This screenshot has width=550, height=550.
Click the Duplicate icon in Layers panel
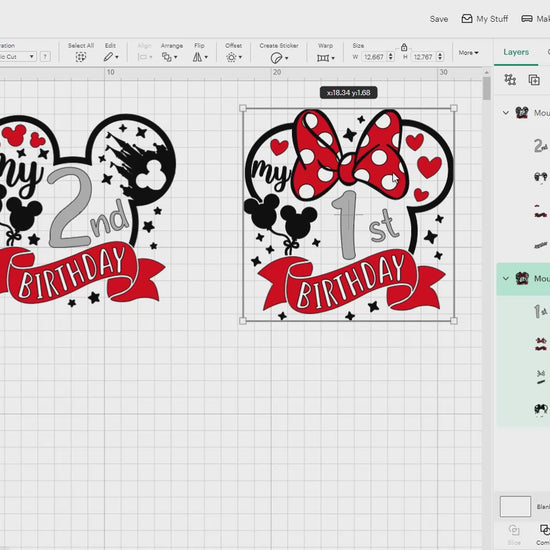pos(534,80)
